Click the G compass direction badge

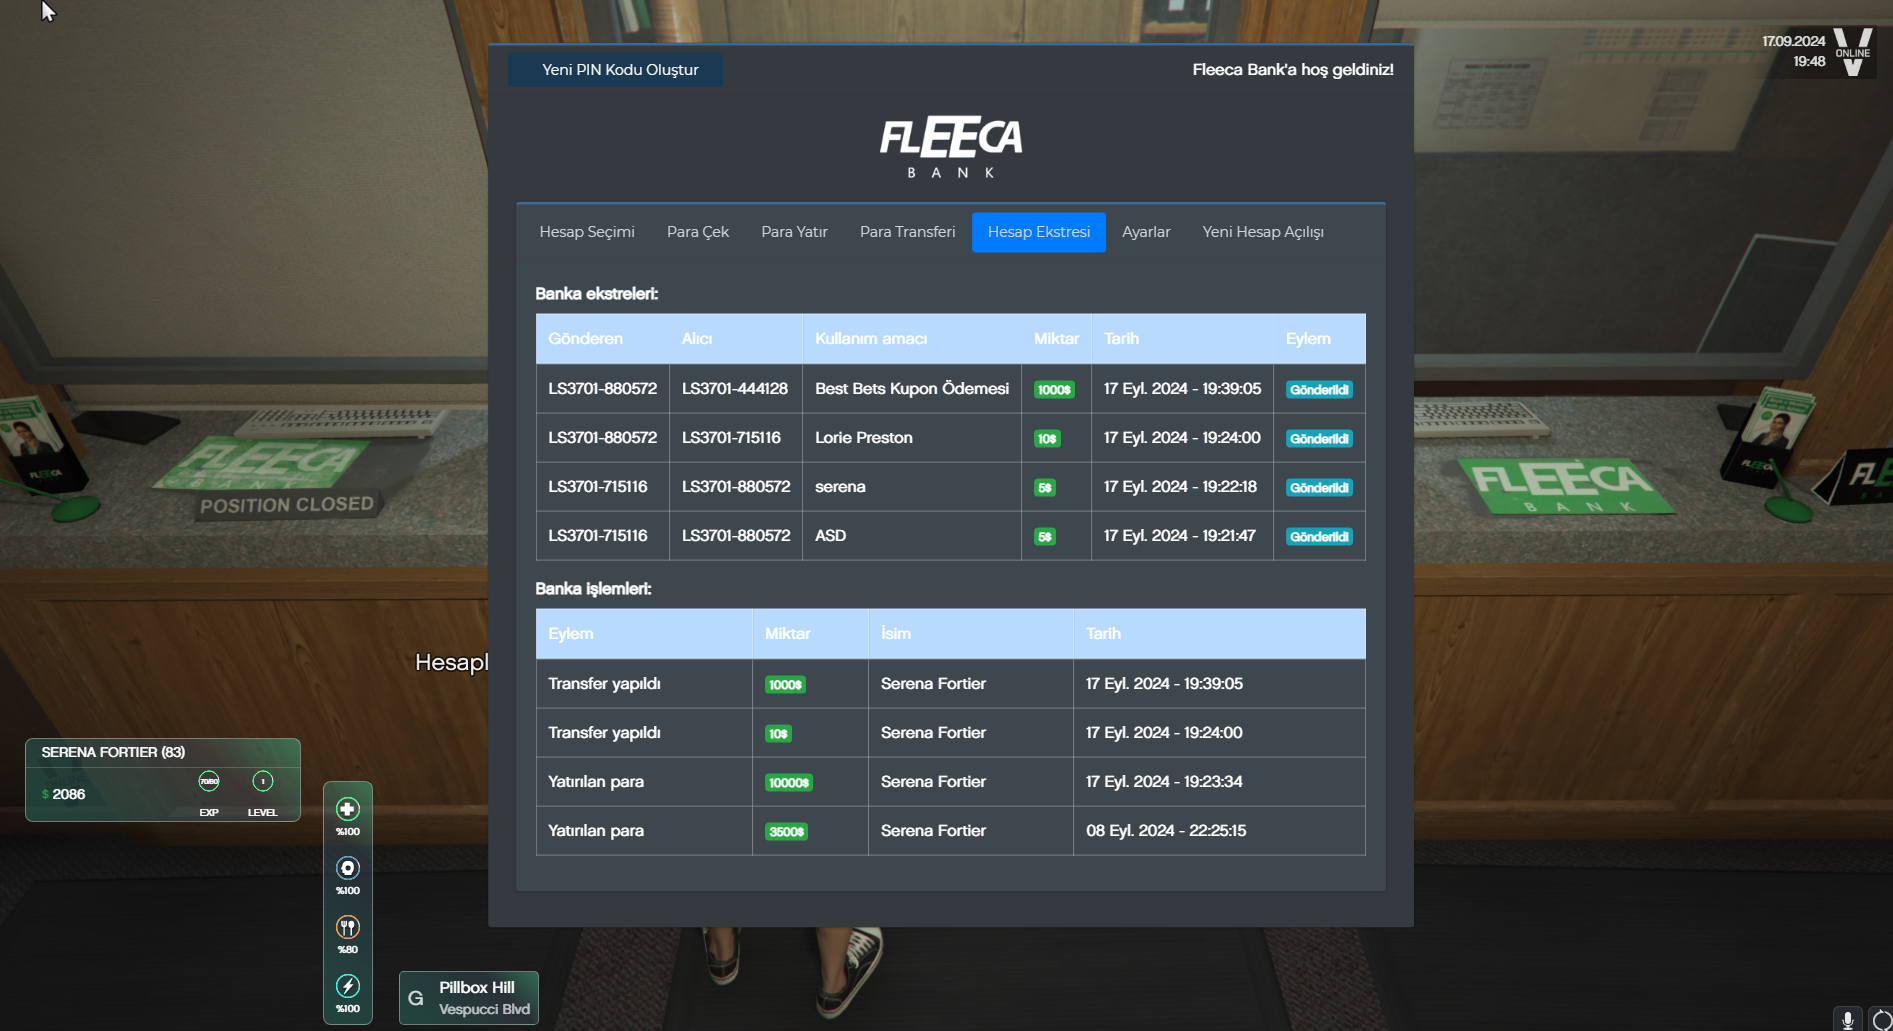pyautogui.click(x=416, y=998)
